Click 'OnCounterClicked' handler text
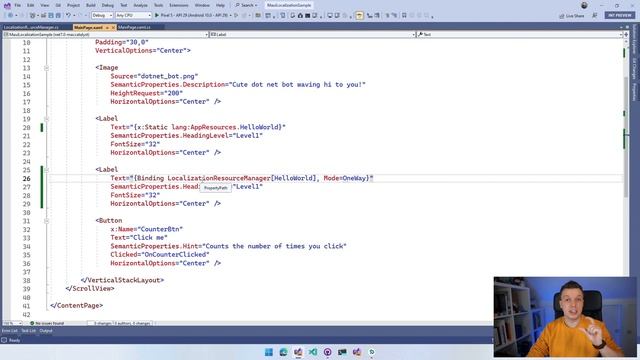The width and height of the screenshot is (640, 360). click(x=175, y=255)
